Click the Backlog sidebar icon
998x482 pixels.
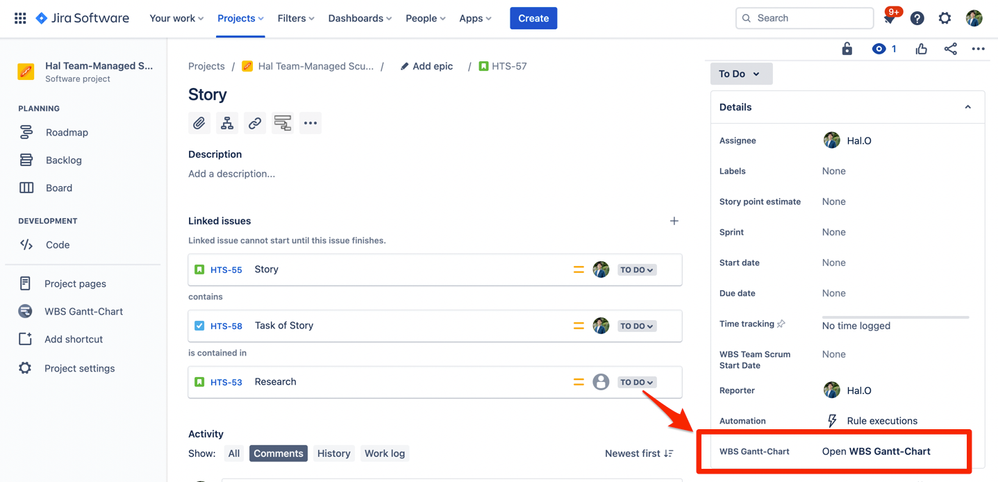[x=26, y=160]
